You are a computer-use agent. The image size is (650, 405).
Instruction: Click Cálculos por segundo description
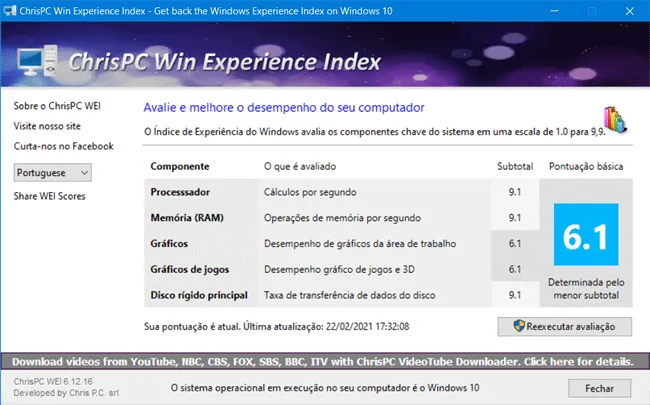310,192
